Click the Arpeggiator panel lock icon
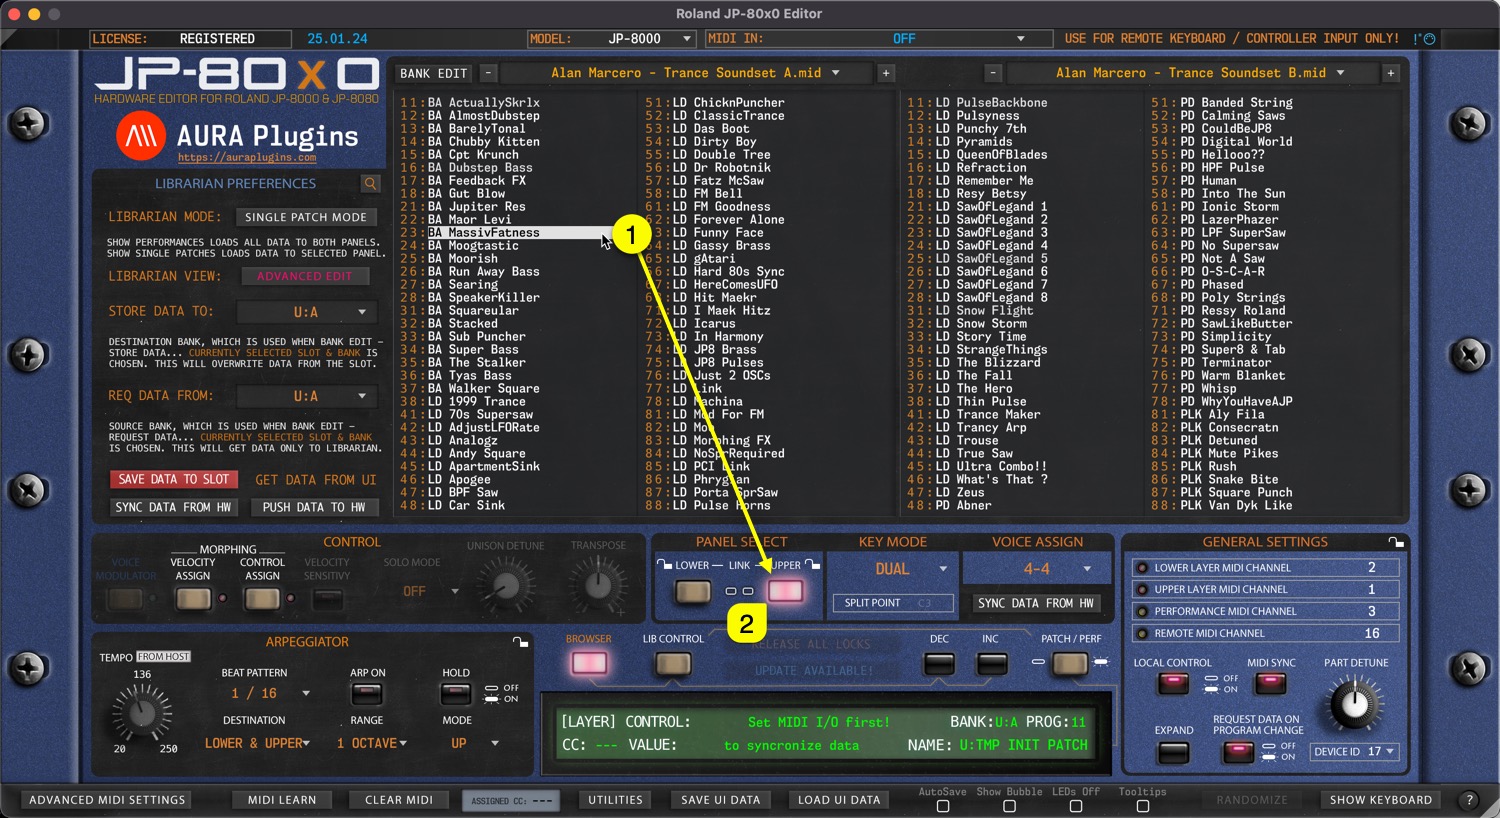 click(520, 642)
